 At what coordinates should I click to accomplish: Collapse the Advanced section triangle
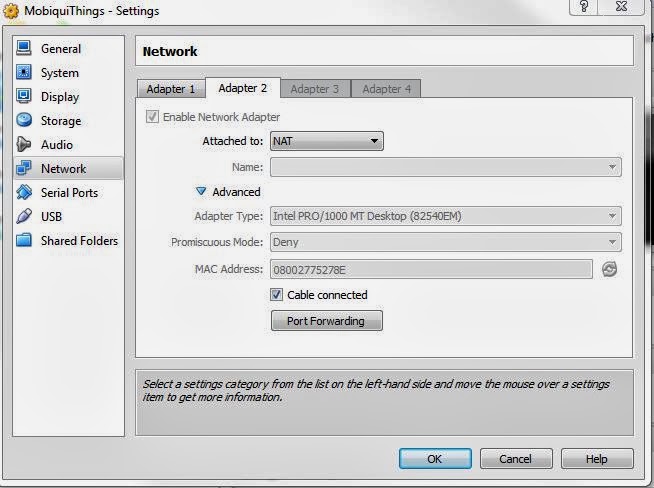(x=201, y=191)
